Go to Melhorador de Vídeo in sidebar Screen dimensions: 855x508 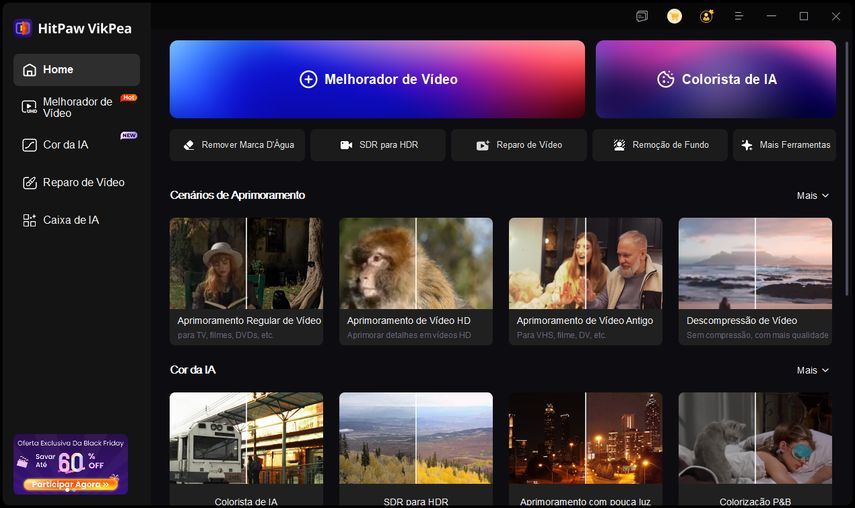pos(76,107)
